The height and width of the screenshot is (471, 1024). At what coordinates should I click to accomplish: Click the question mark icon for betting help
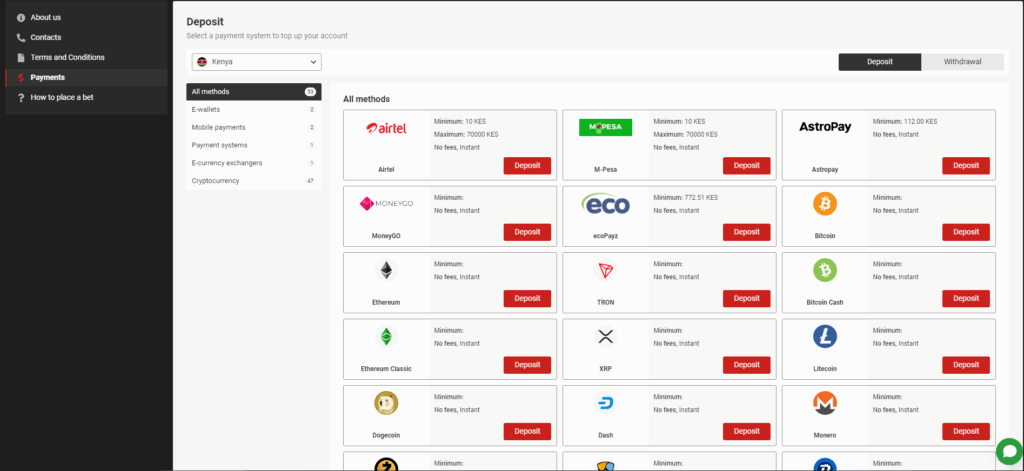[x=21, y=98]
